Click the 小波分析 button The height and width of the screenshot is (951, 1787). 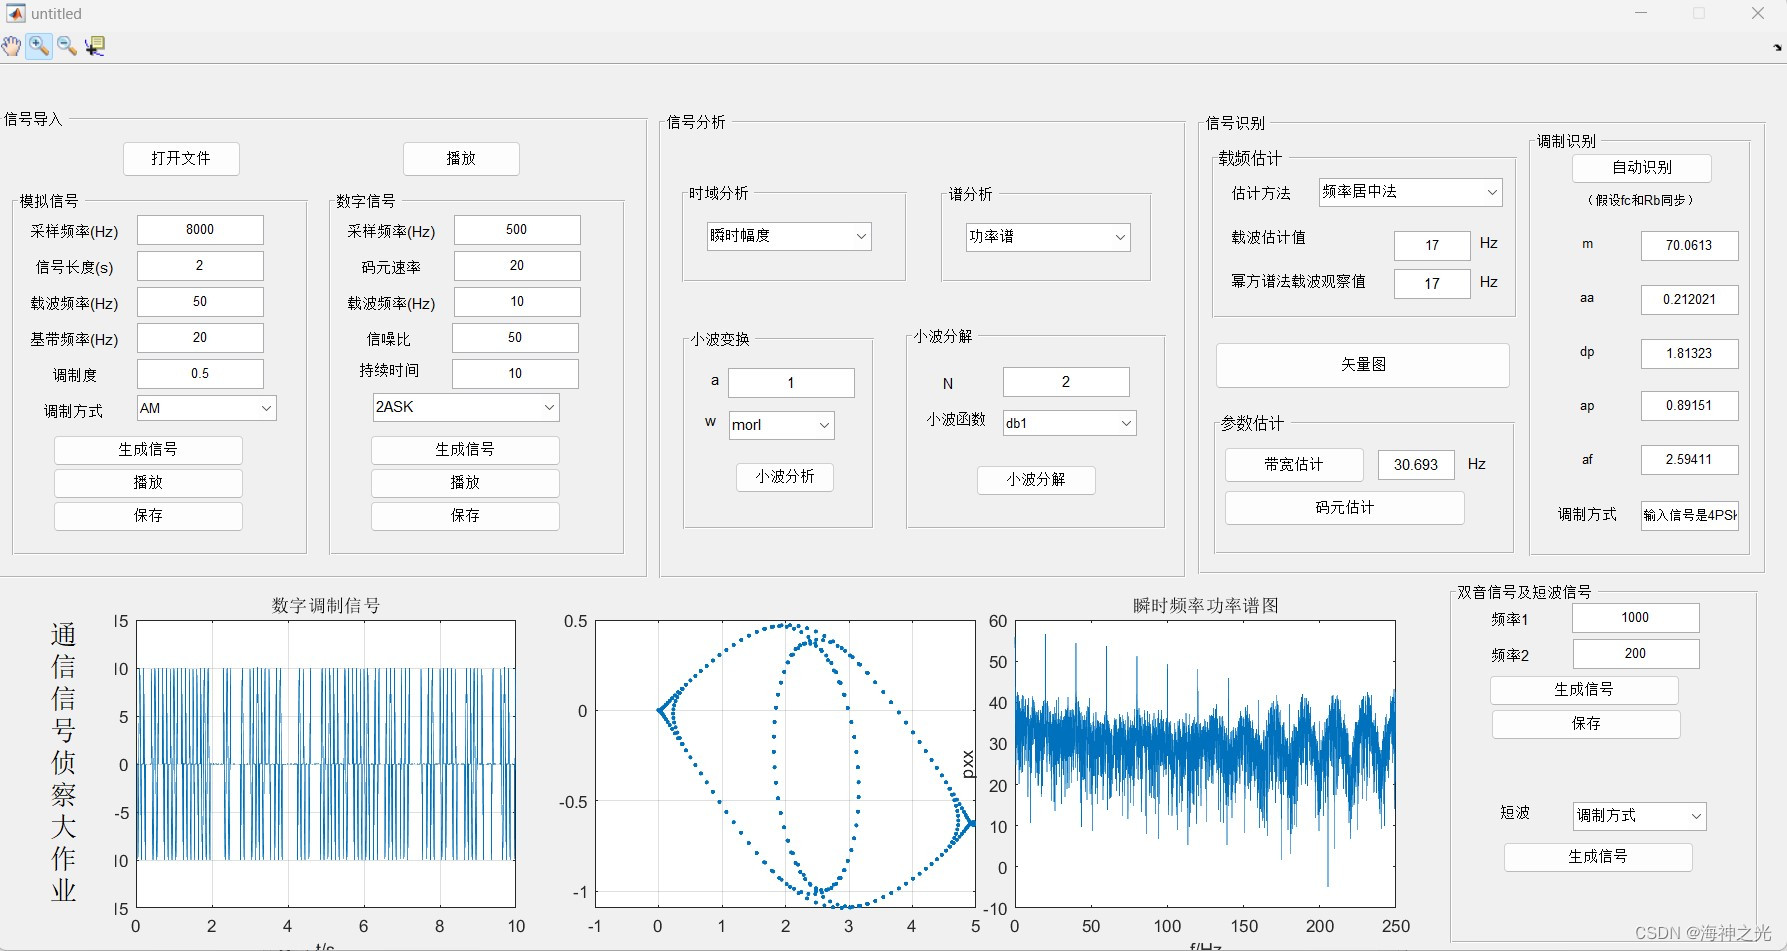785,477
